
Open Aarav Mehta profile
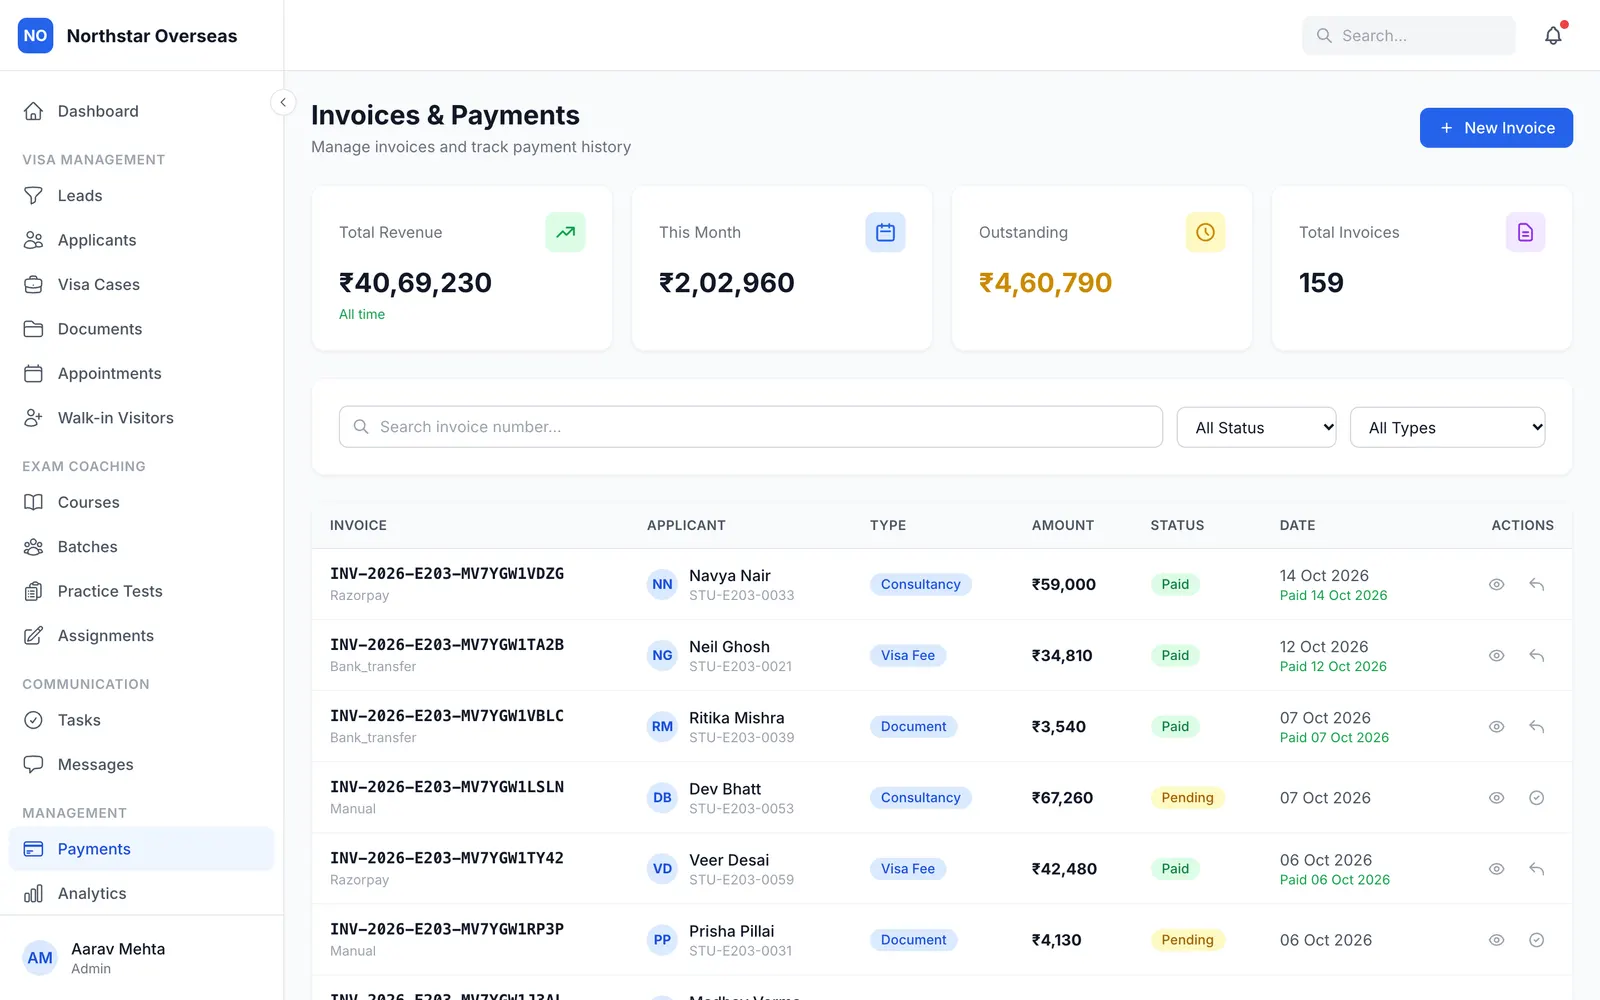[x=141, y=958]
